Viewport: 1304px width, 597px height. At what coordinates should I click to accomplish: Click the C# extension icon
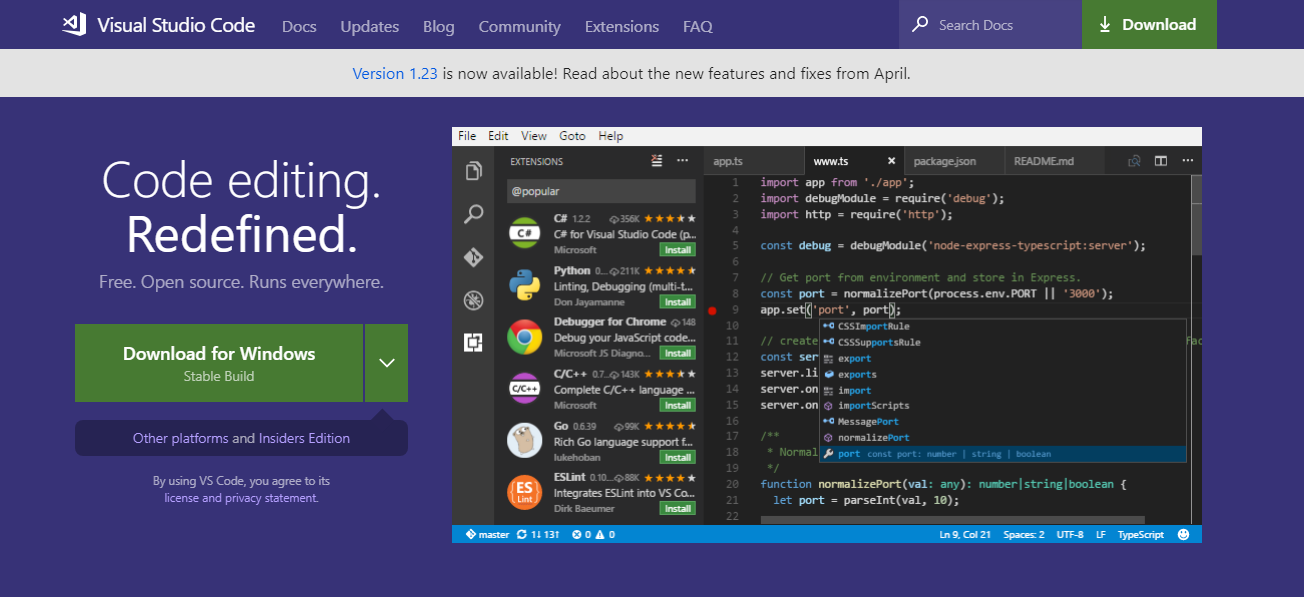pos(525,233)
